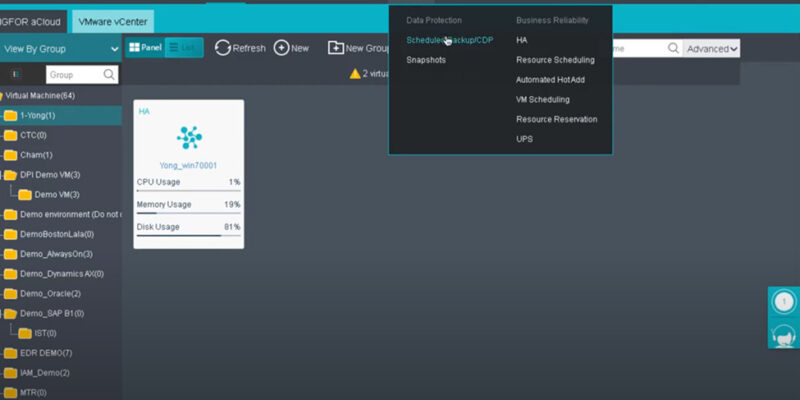800x400 pixels.
Task: Open Resource Reservation menu item
Action: coord(557,119)
